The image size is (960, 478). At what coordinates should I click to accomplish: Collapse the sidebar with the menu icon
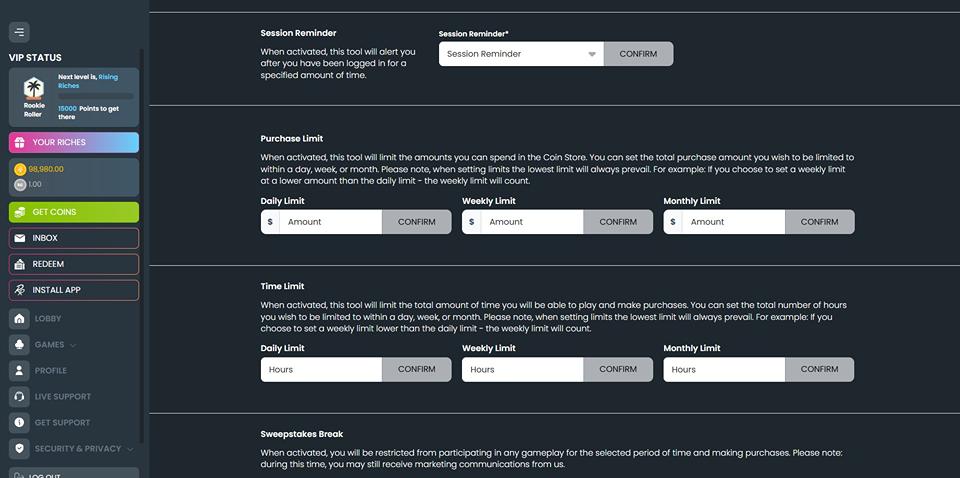(x=19, y=32)
